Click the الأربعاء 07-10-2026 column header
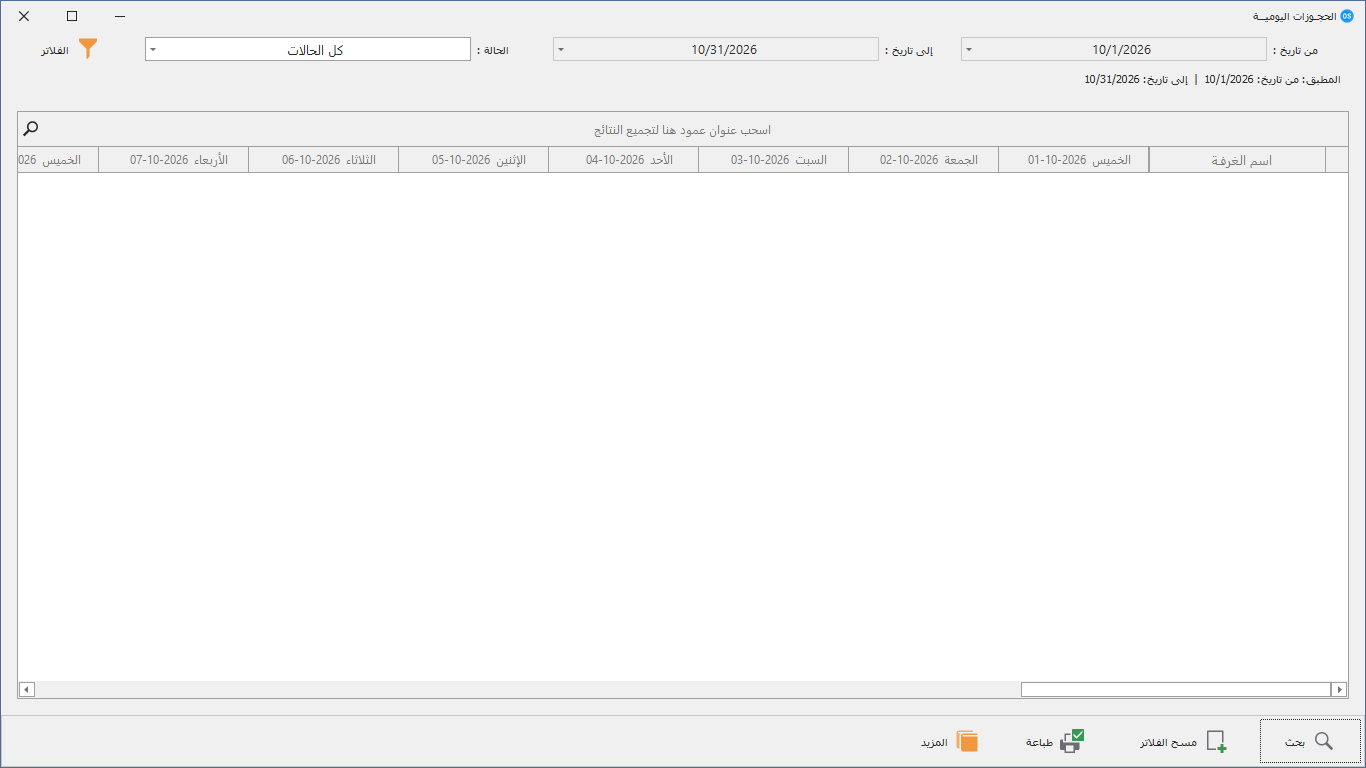This screenshot has width=1366, height=768. tap(174, 160)
